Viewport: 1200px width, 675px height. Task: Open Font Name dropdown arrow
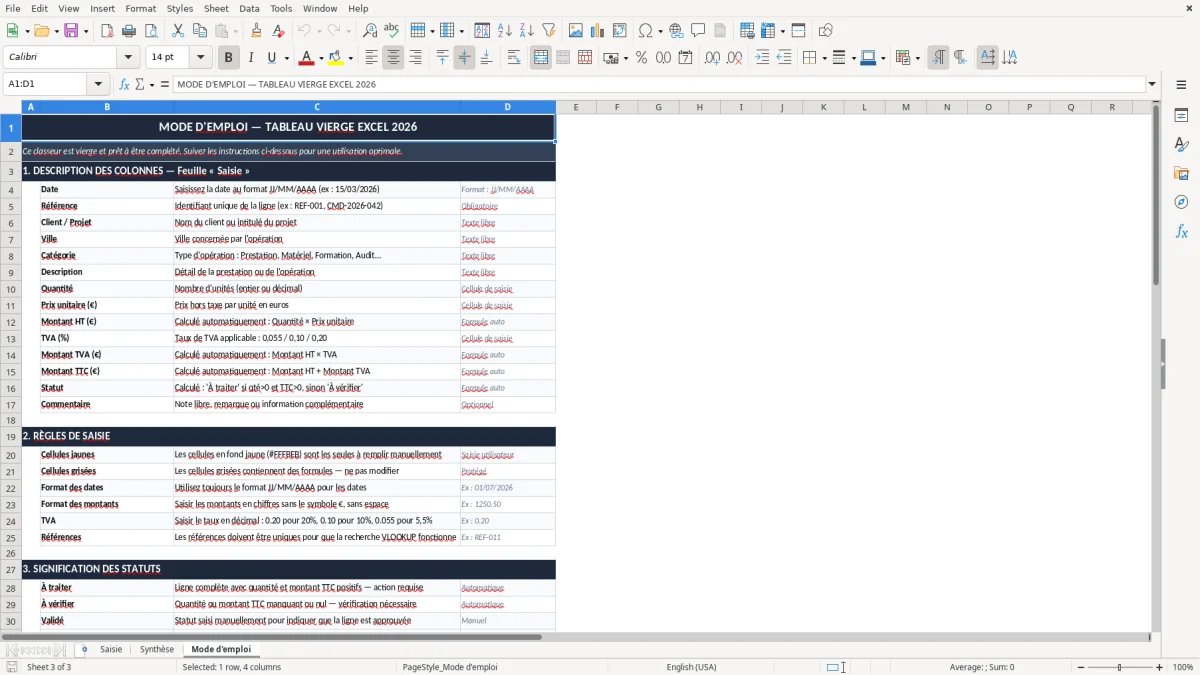(128, 58)
